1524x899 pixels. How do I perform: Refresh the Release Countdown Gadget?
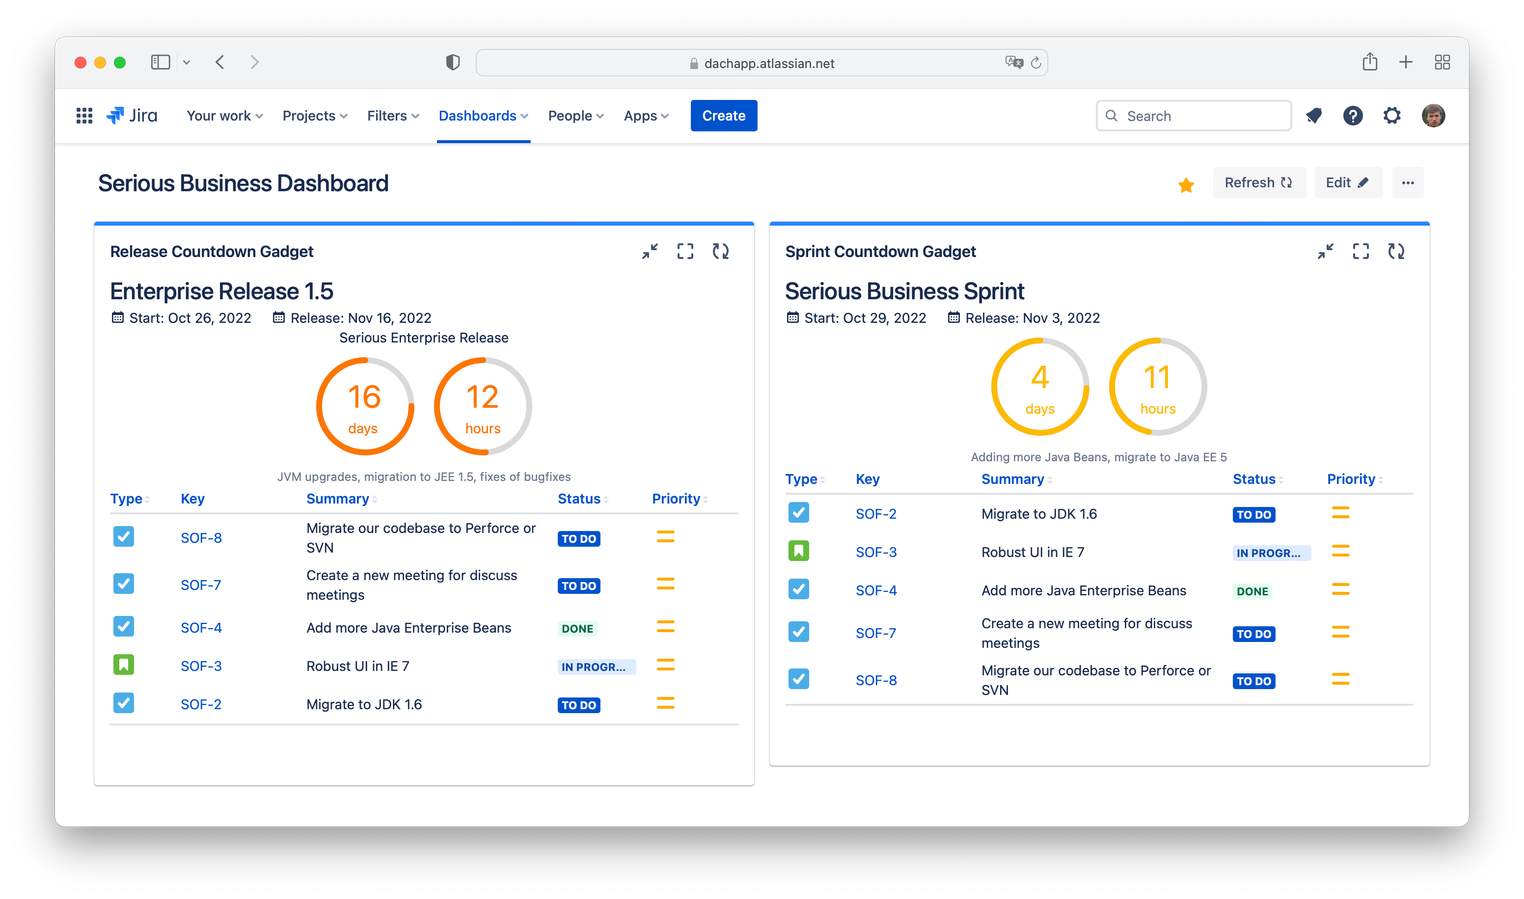pos(721,252)
